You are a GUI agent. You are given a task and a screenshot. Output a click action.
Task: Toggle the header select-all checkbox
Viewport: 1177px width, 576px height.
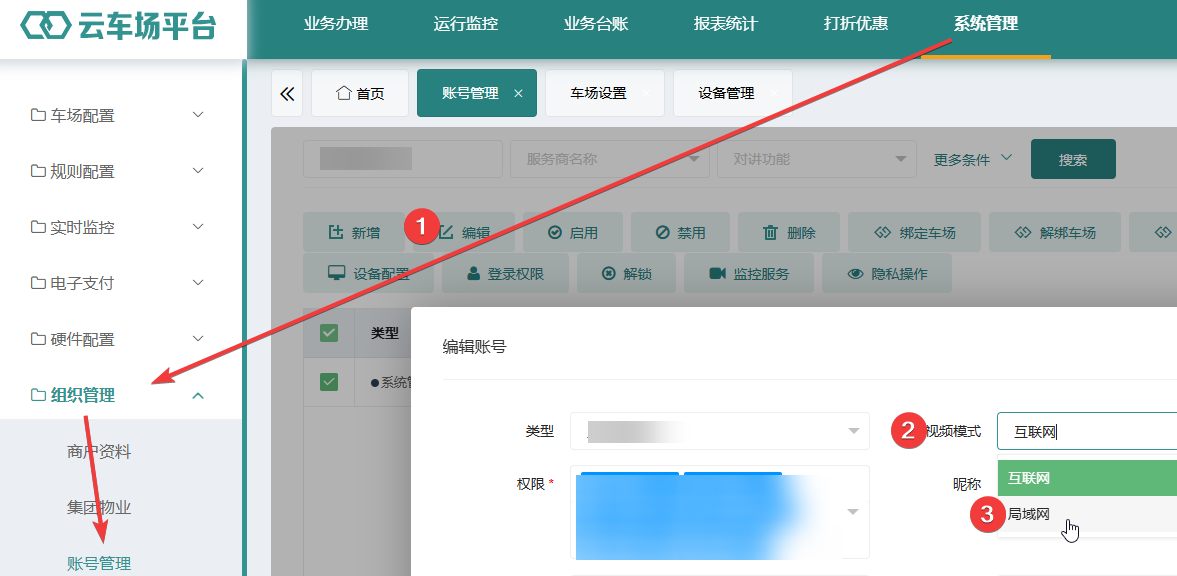[x=329, y=333]
